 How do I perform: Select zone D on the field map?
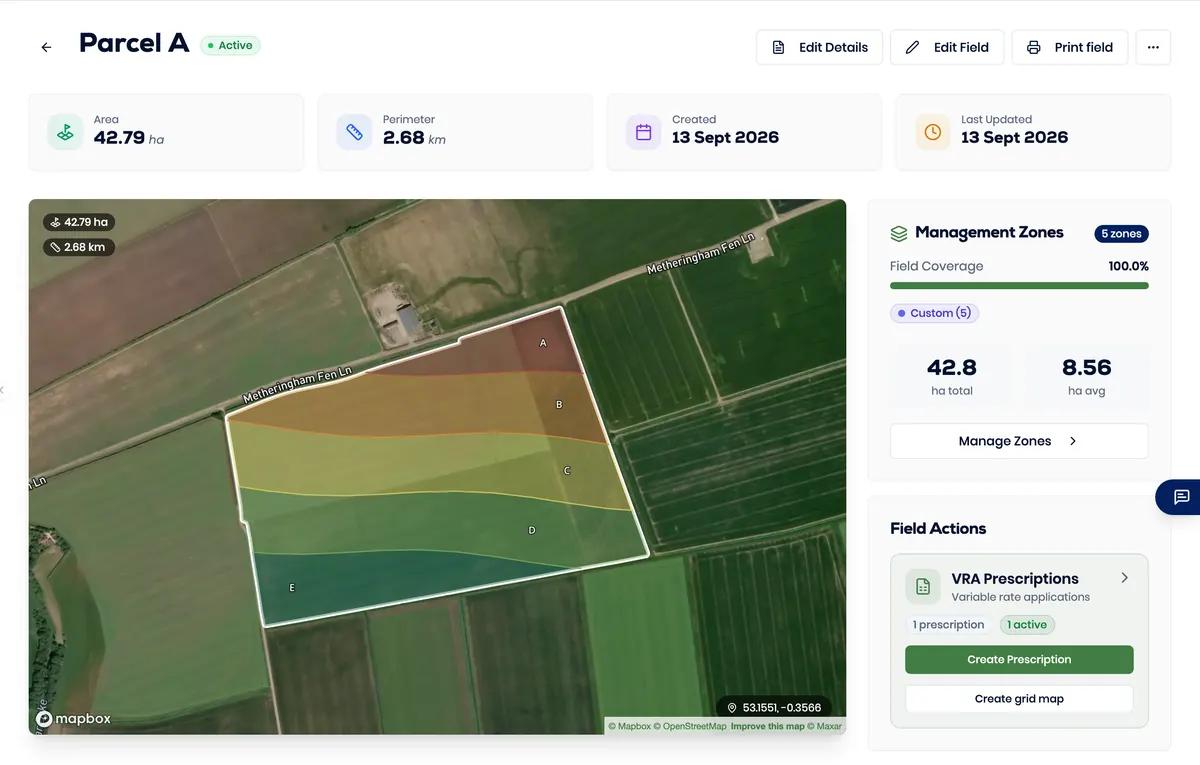pos(532,530)
